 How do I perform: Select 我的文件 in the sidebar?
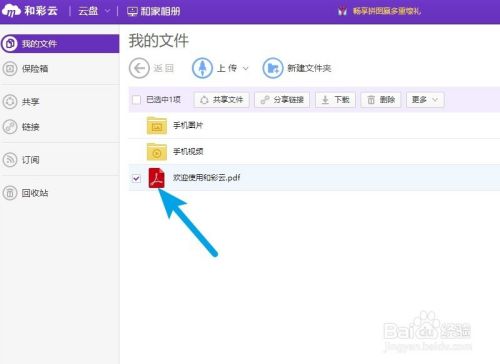60,44
